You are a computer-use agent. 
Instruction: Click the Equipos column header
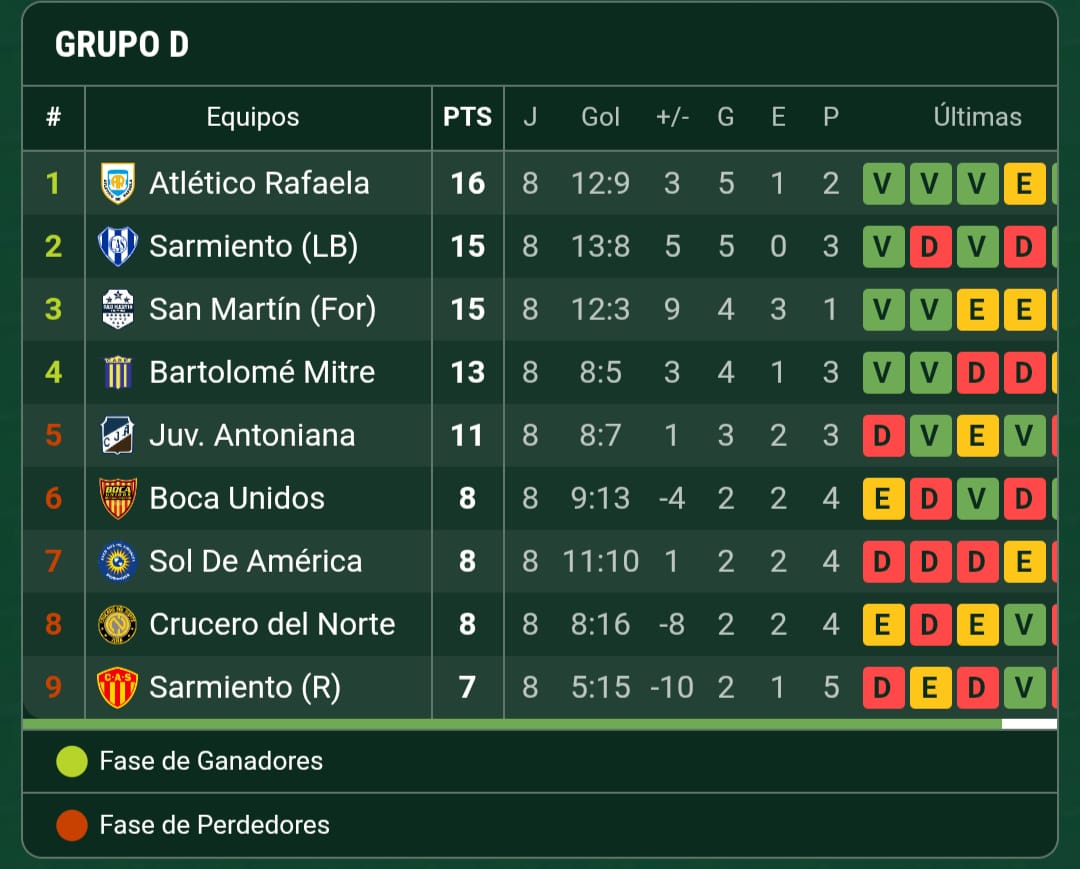click(x=252, y=117)
